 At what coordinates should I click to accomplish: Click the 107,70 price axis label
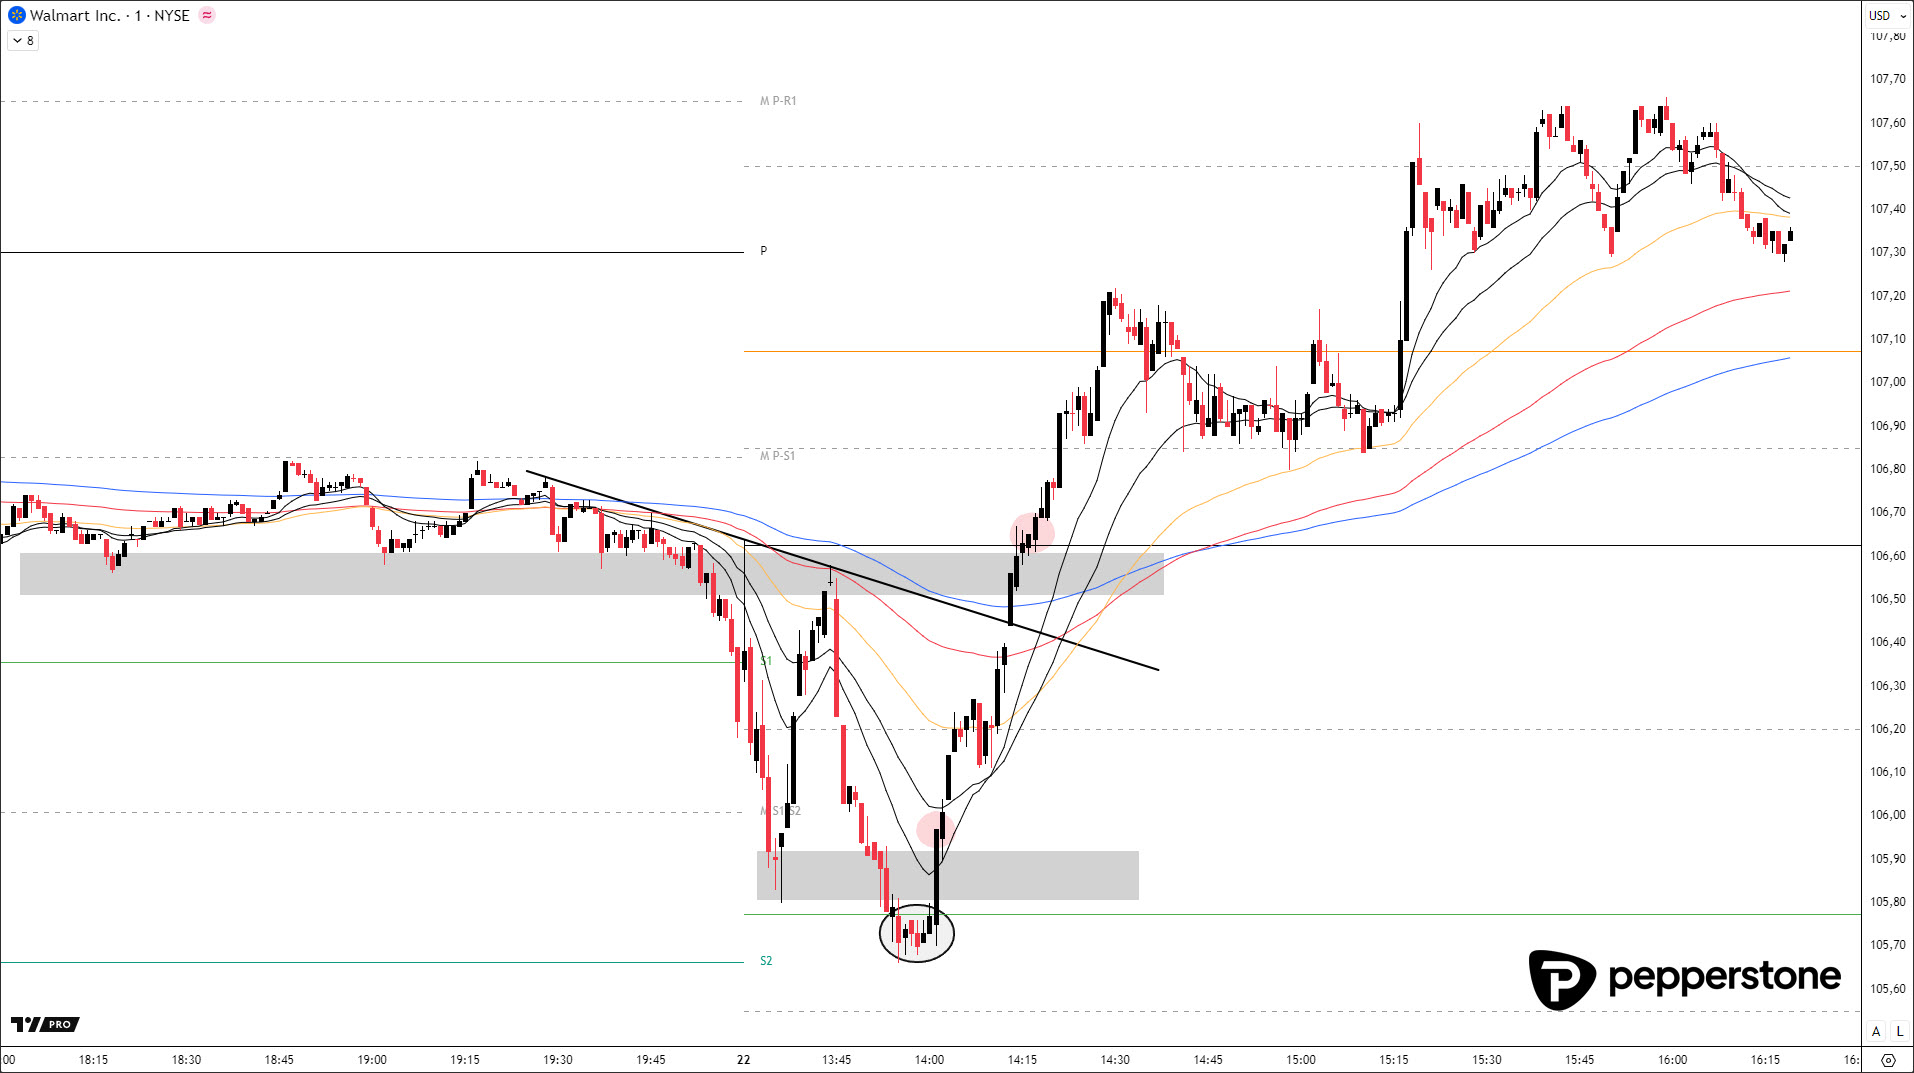click(x=1888, y=79)
